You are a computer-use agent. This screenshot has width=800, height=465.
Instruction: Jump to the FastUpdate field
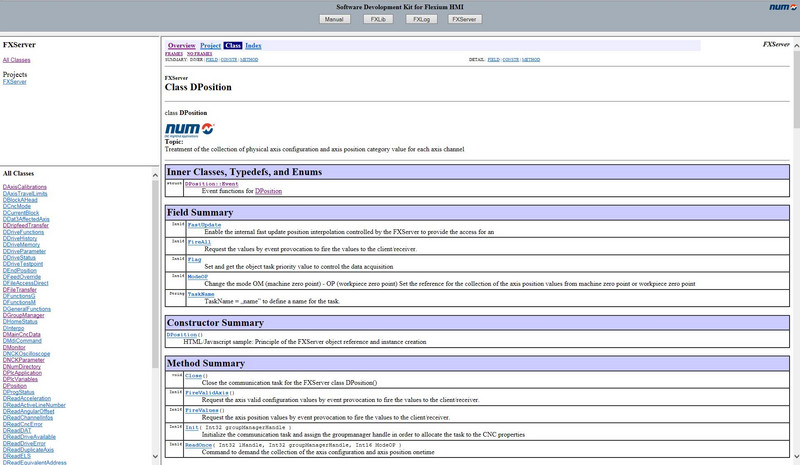(204, 225)
